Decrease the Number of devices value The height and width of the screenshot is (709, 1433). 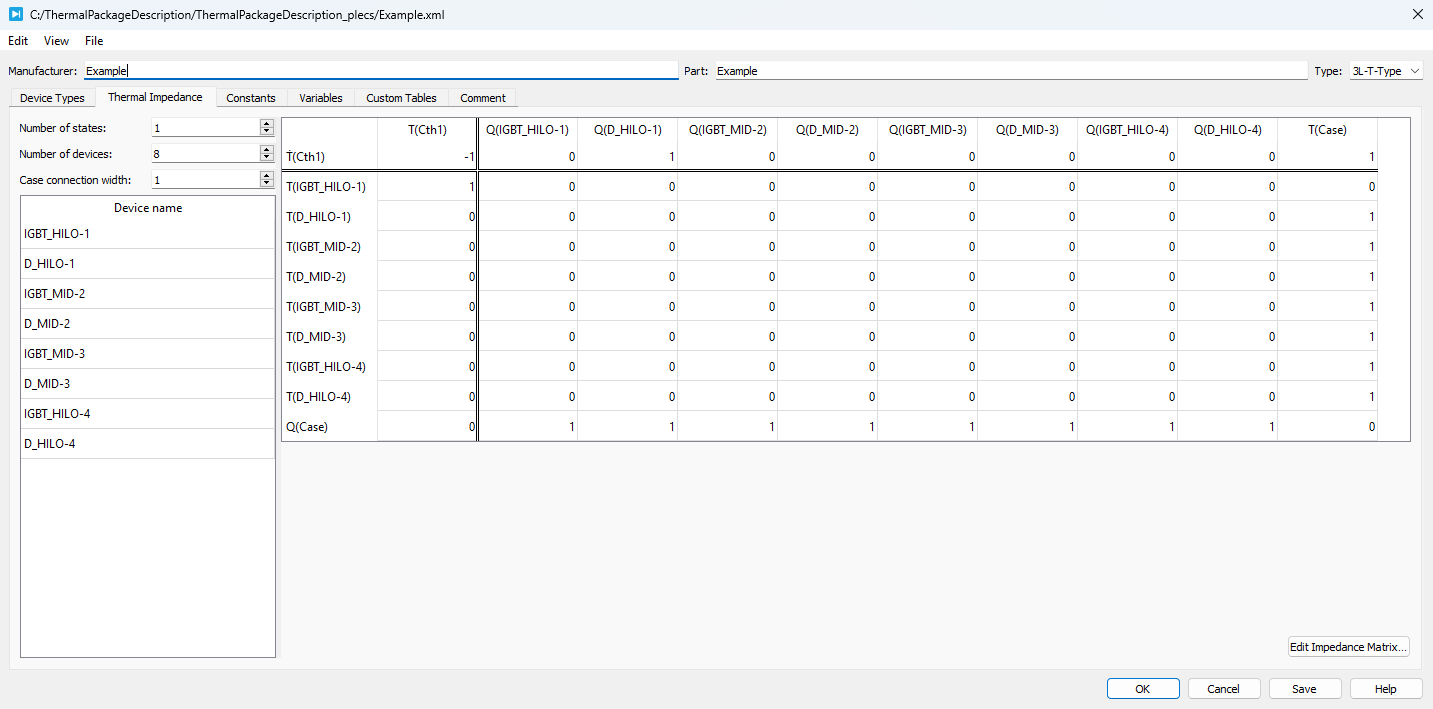pyautogui.click(x=266, y=158)
